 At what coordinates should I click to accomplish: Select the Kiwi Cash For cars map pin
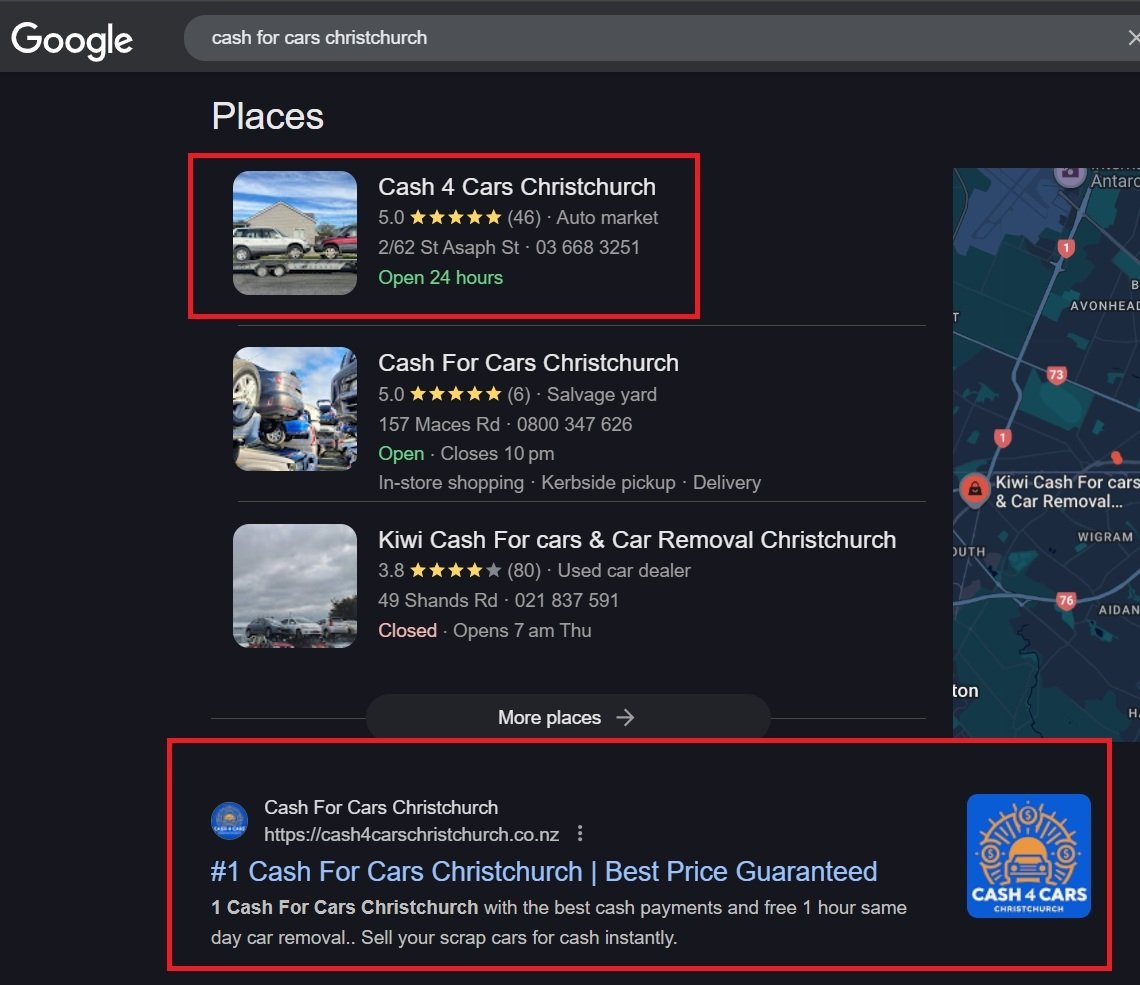tap(973, 489)
